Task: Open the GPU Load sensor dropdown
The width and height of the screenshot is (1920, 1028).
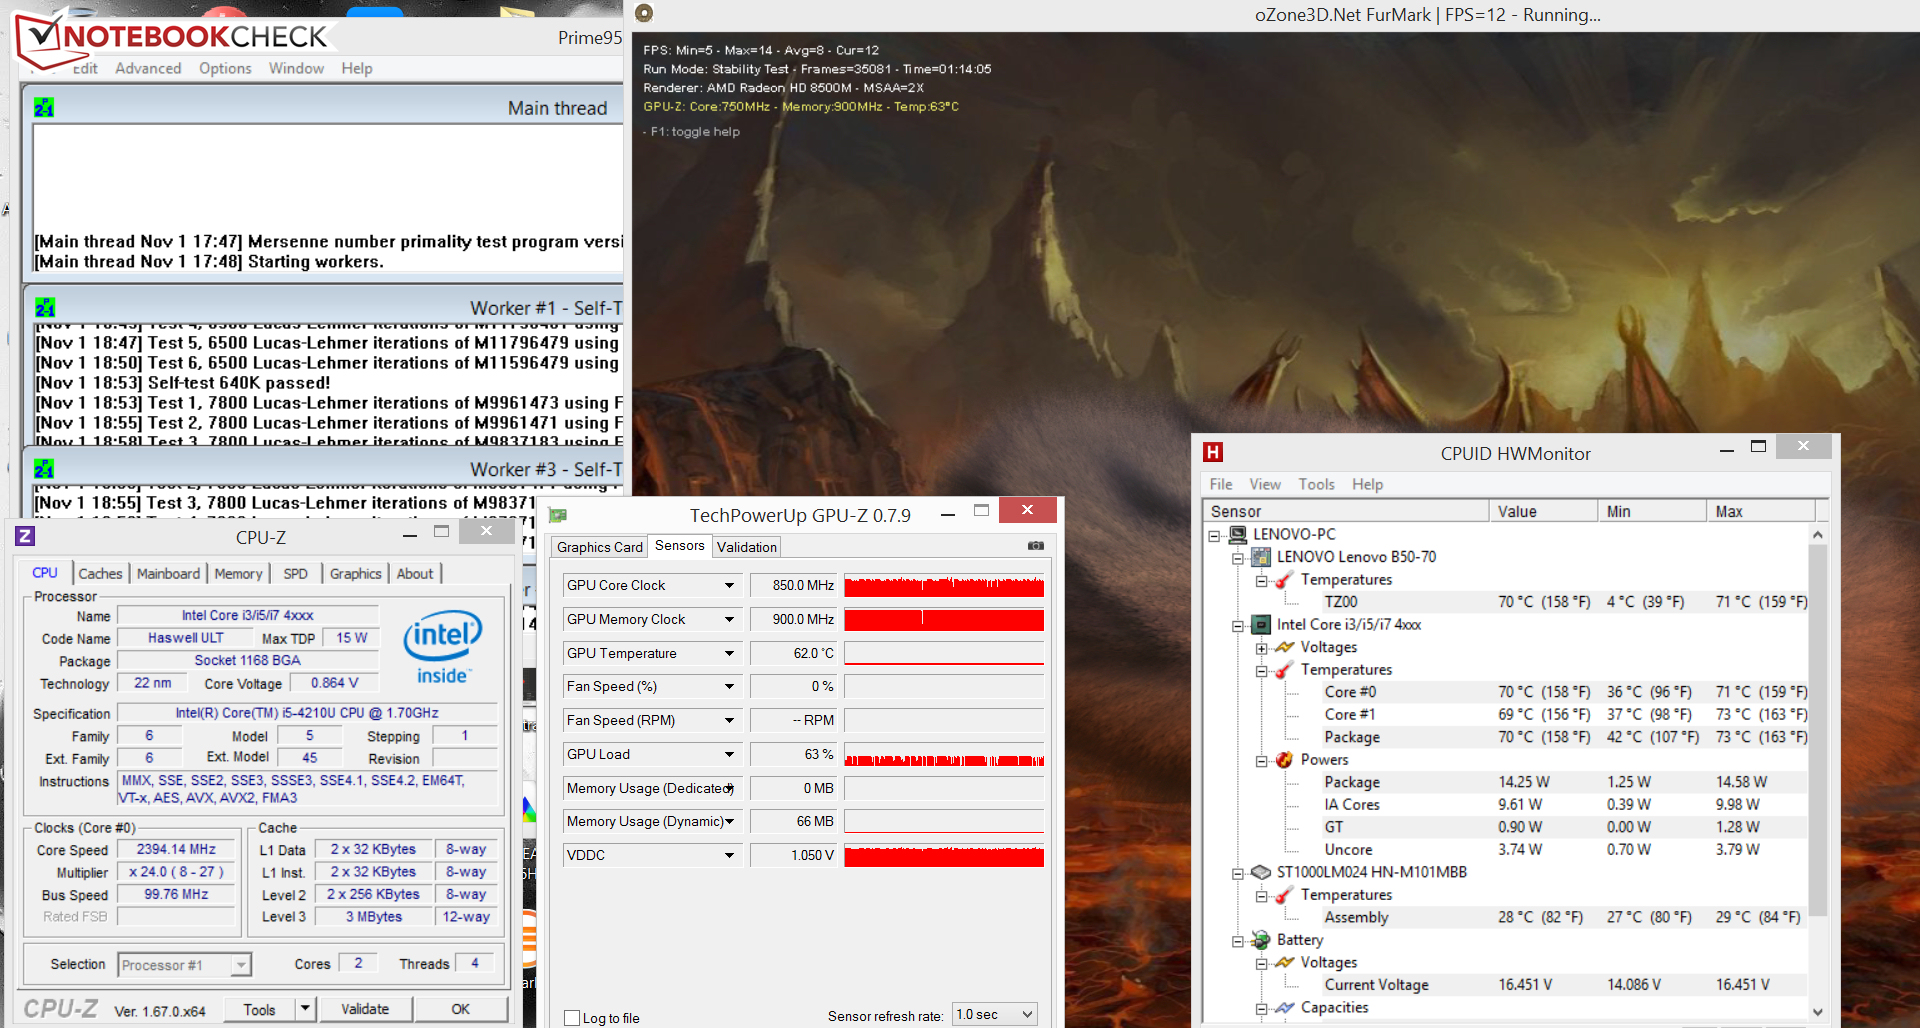Action: pyautogui.click(x=729, y=755)
